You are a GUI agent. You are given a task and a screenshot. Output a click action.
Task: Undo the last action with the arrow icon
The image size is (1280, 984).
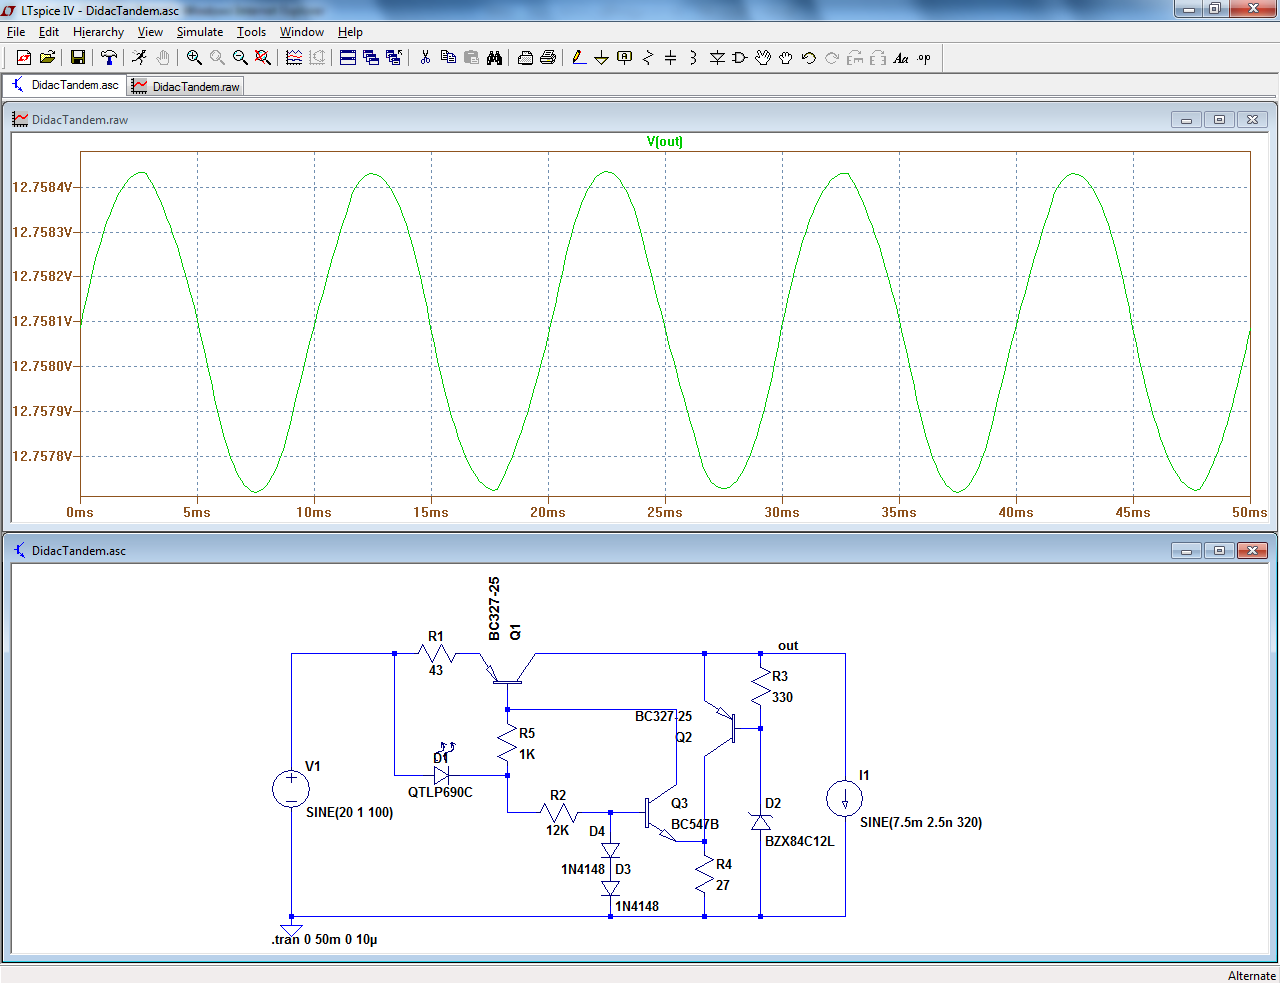click(x=809, y=58)
